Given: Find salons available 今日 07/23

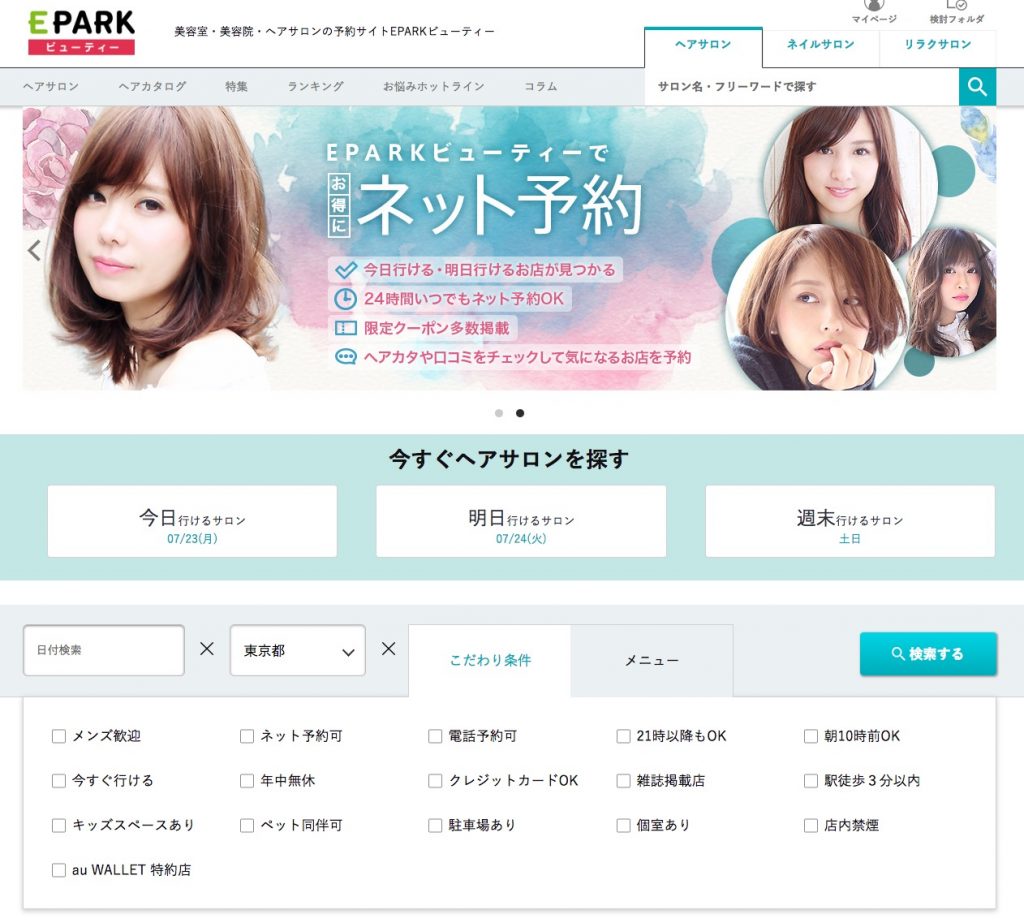Looking at the screenshot, I should [x=192, y=521].
